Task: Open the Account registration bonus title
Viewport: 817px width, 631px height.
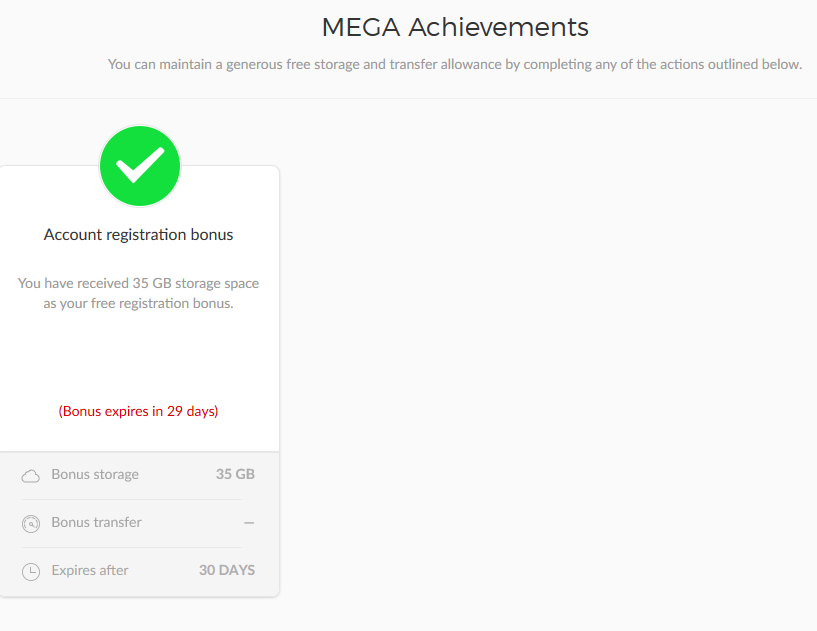Action: [138, 235]
